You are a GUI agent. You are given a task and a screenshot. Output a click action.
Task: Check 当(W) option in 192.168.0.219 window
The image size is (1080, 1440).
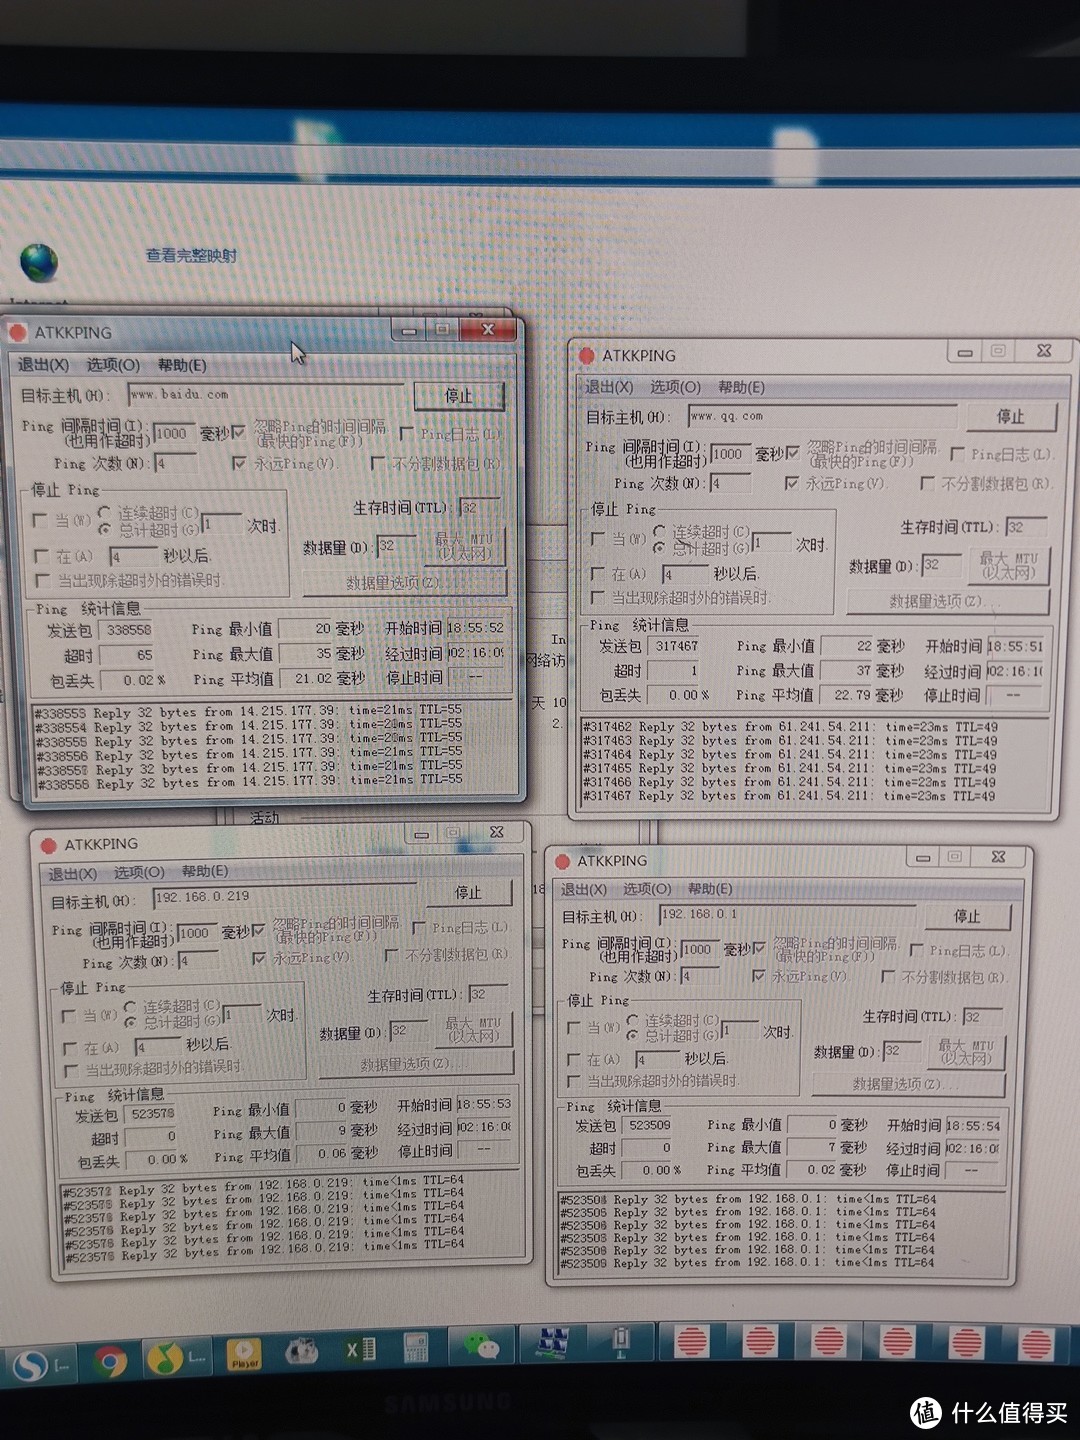click(x=69, y=1016)
